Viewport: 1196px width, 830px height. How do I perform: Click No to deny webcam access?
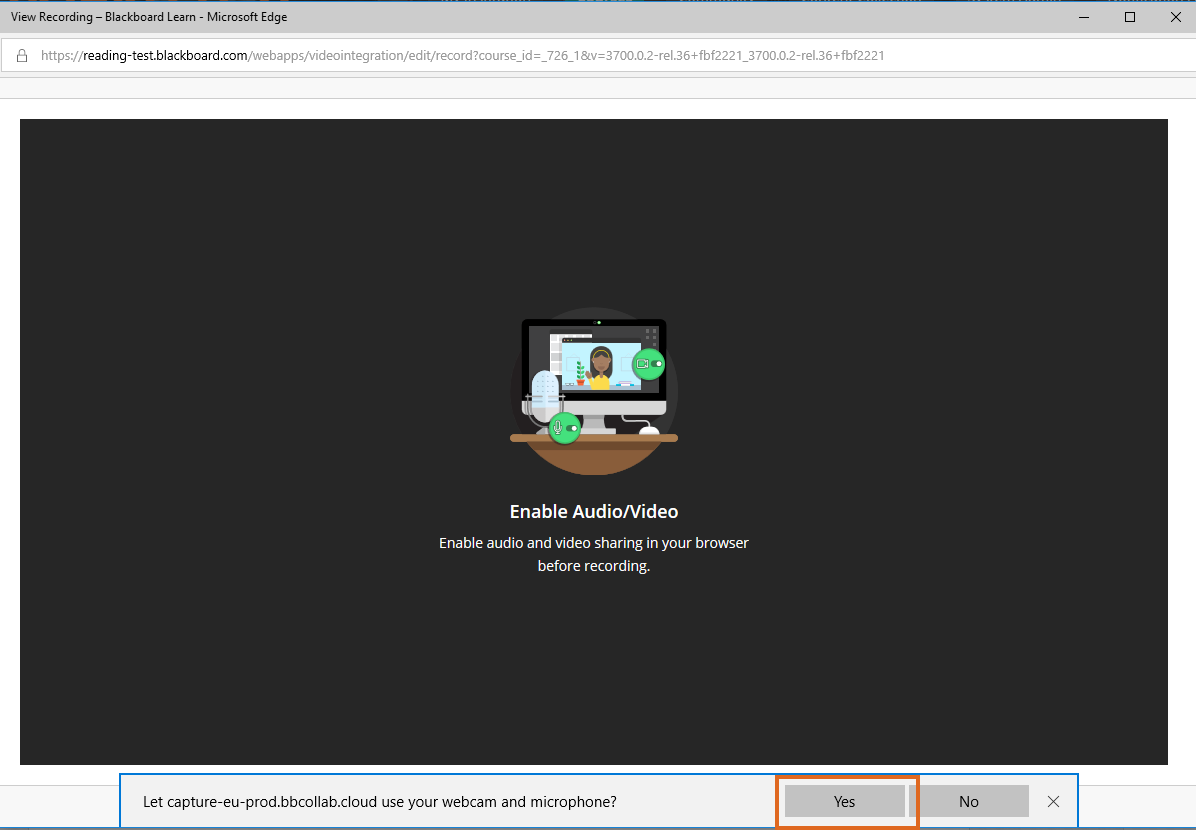click(969, 801)
